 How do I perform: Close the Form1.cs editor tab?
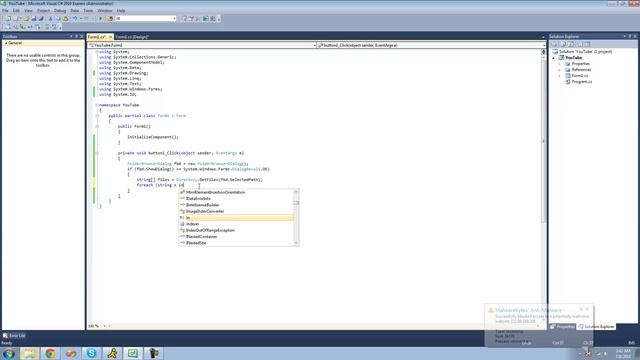pos(110,37)
